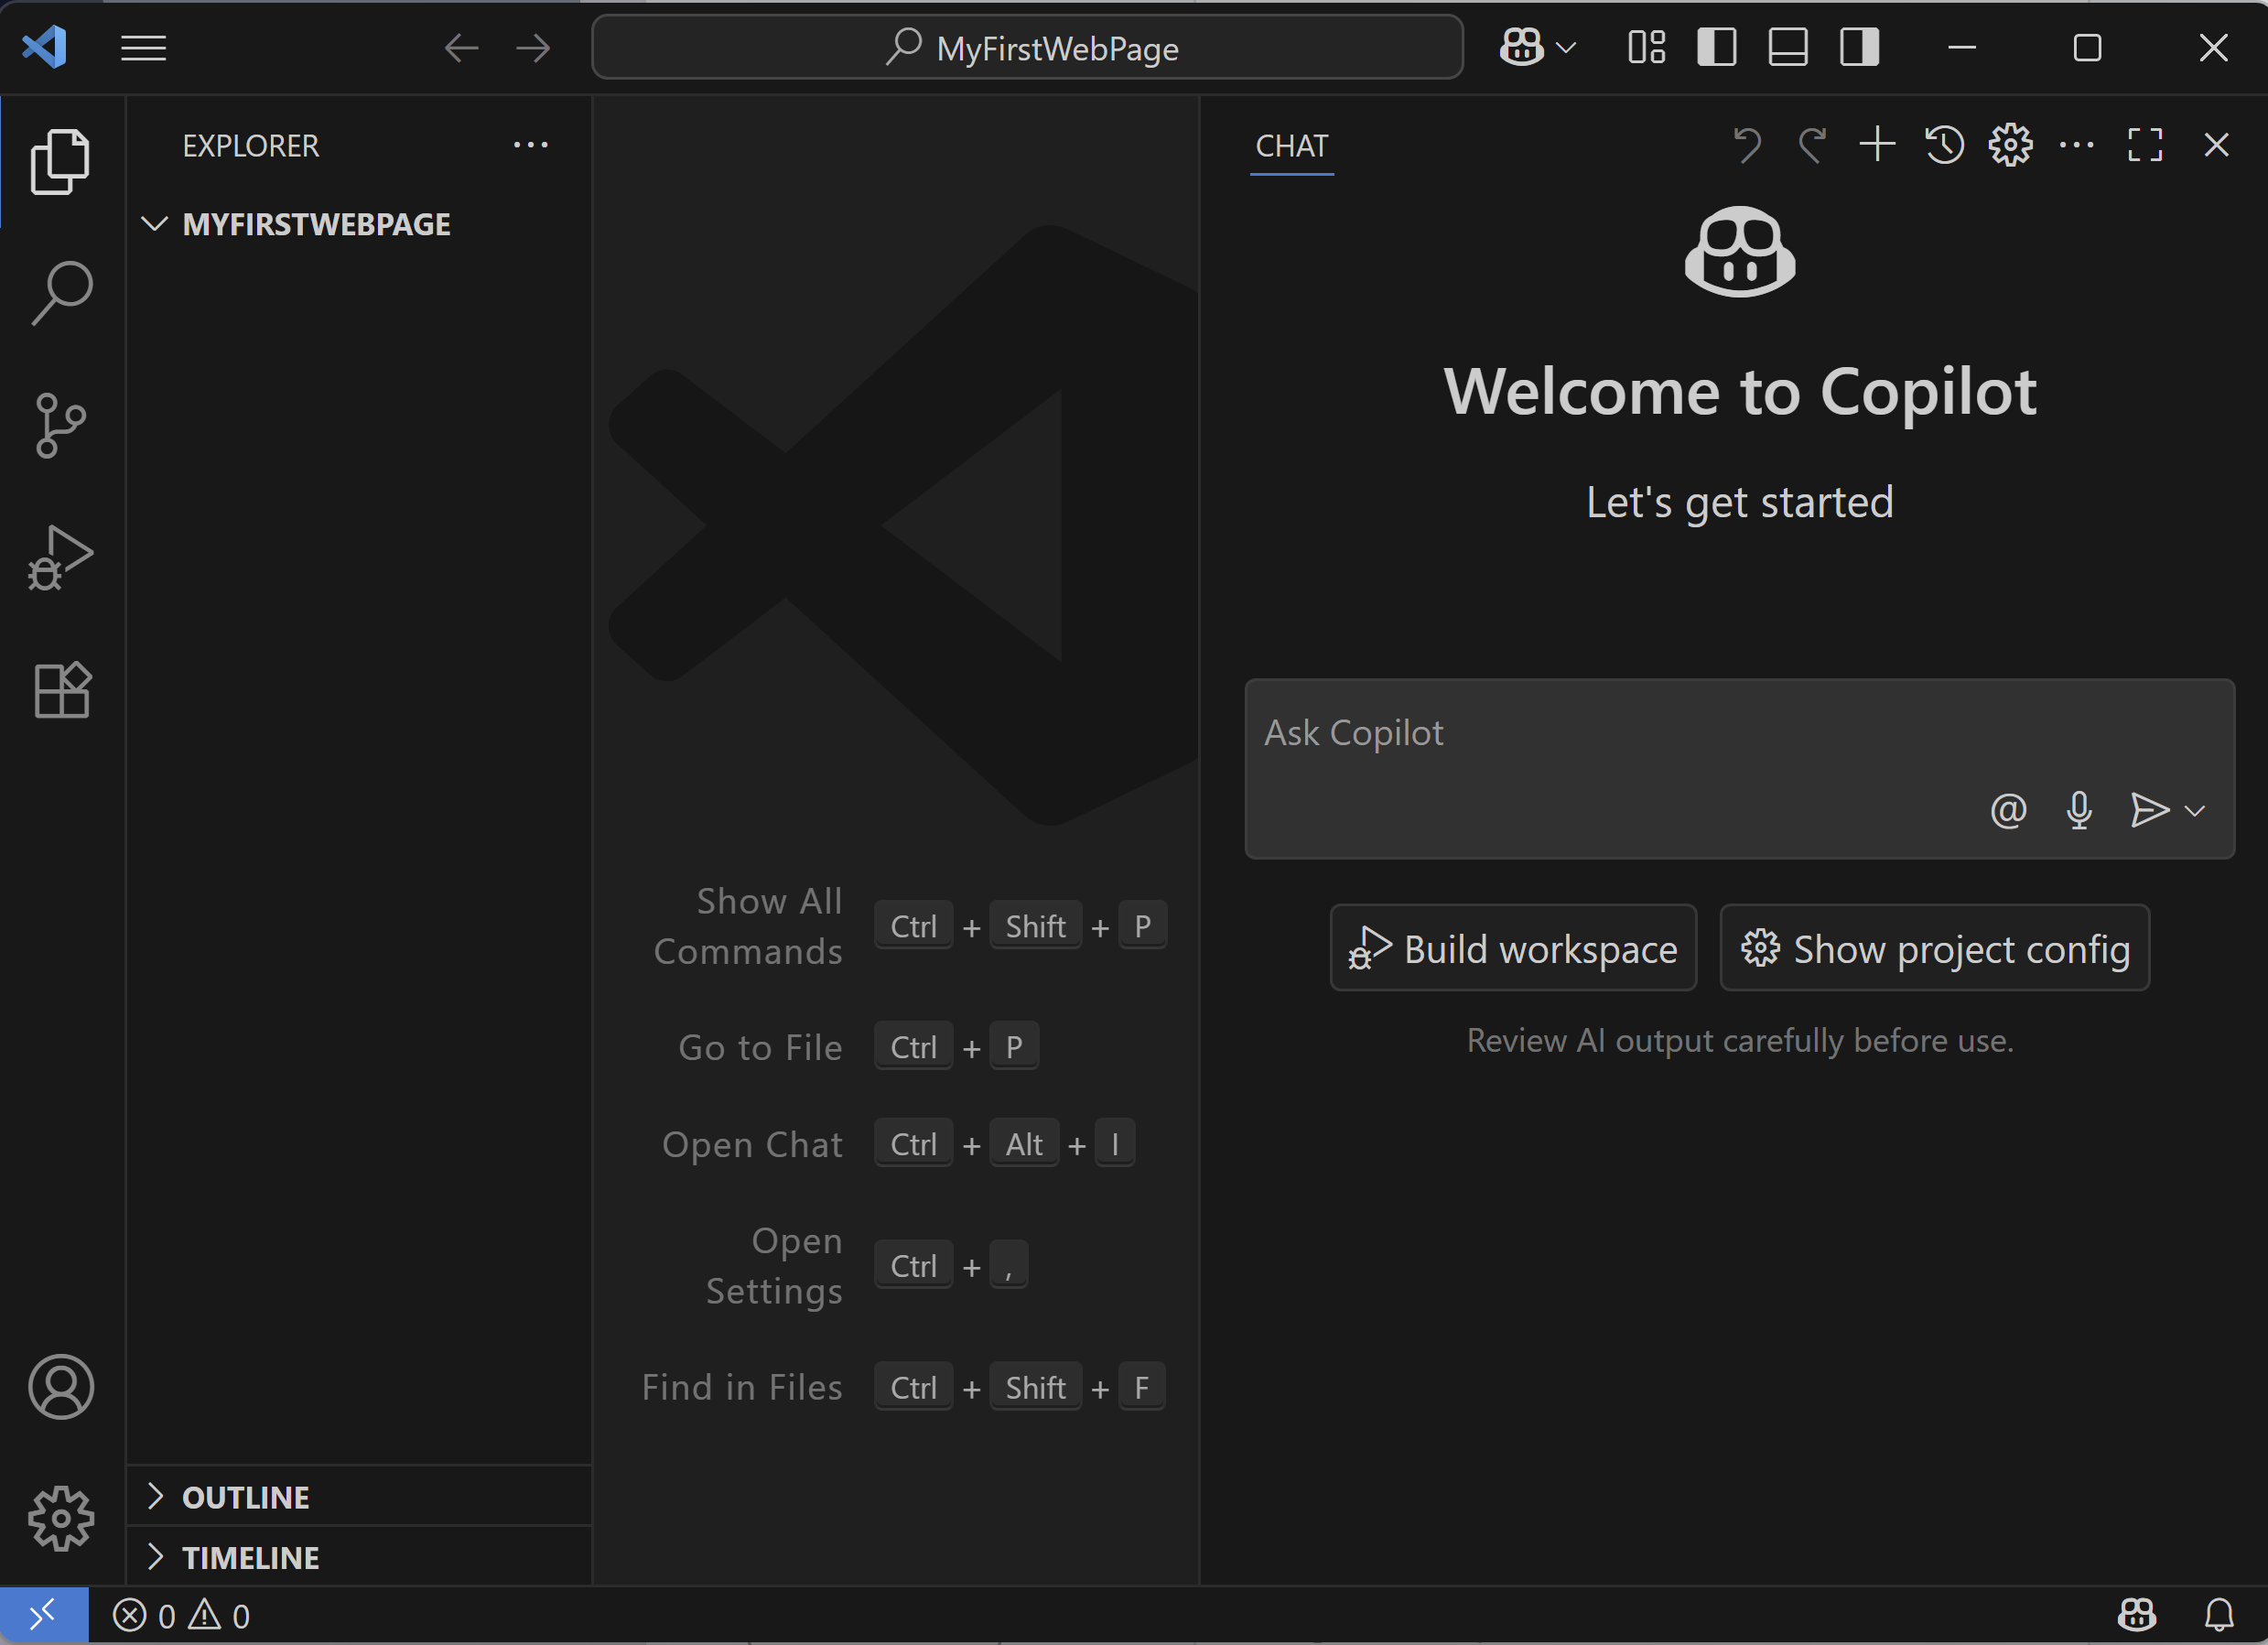
Task: Open the hamburger application menu
Action: [142, 47]
